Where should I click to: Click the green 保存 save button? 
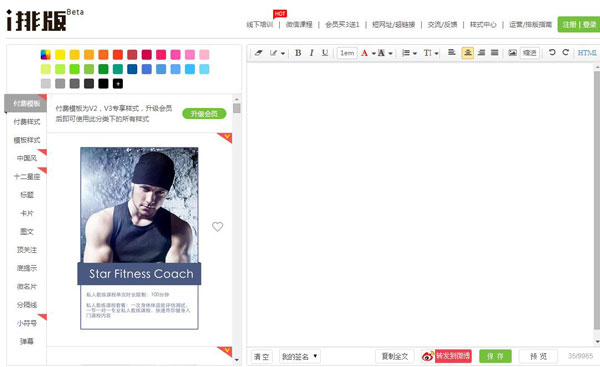(x=495, y=356)
